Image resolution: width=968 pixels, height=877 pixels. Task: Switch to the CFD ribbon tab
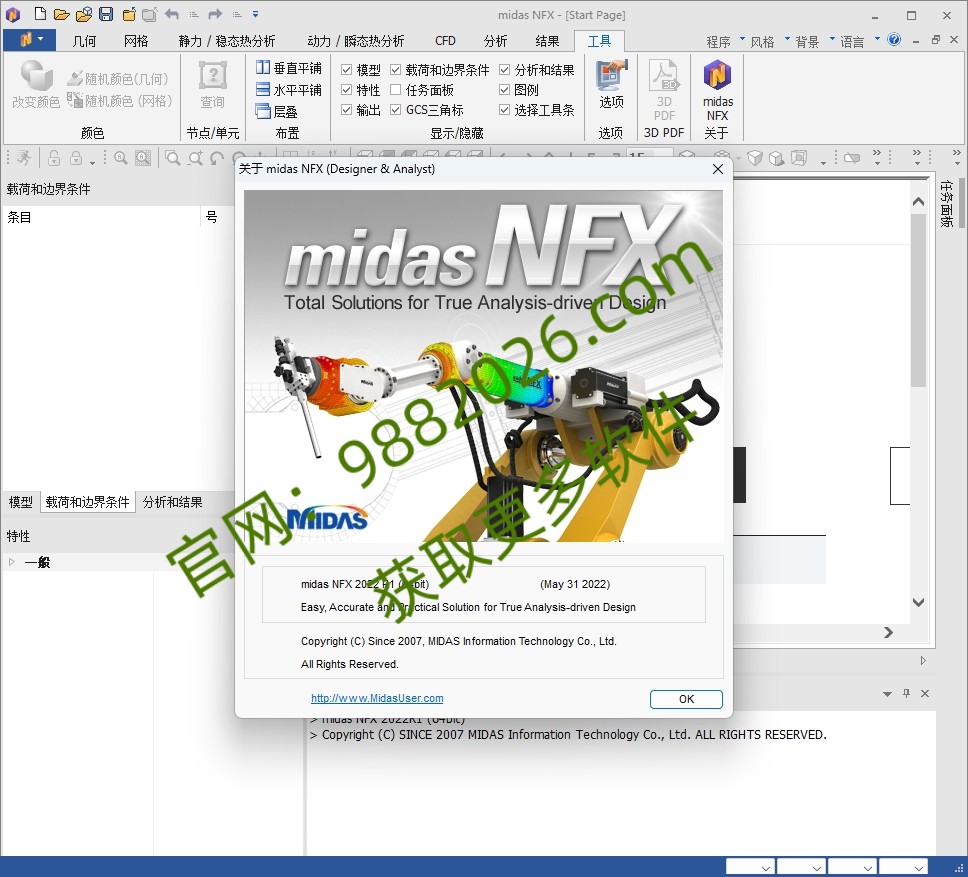point(445,41)
